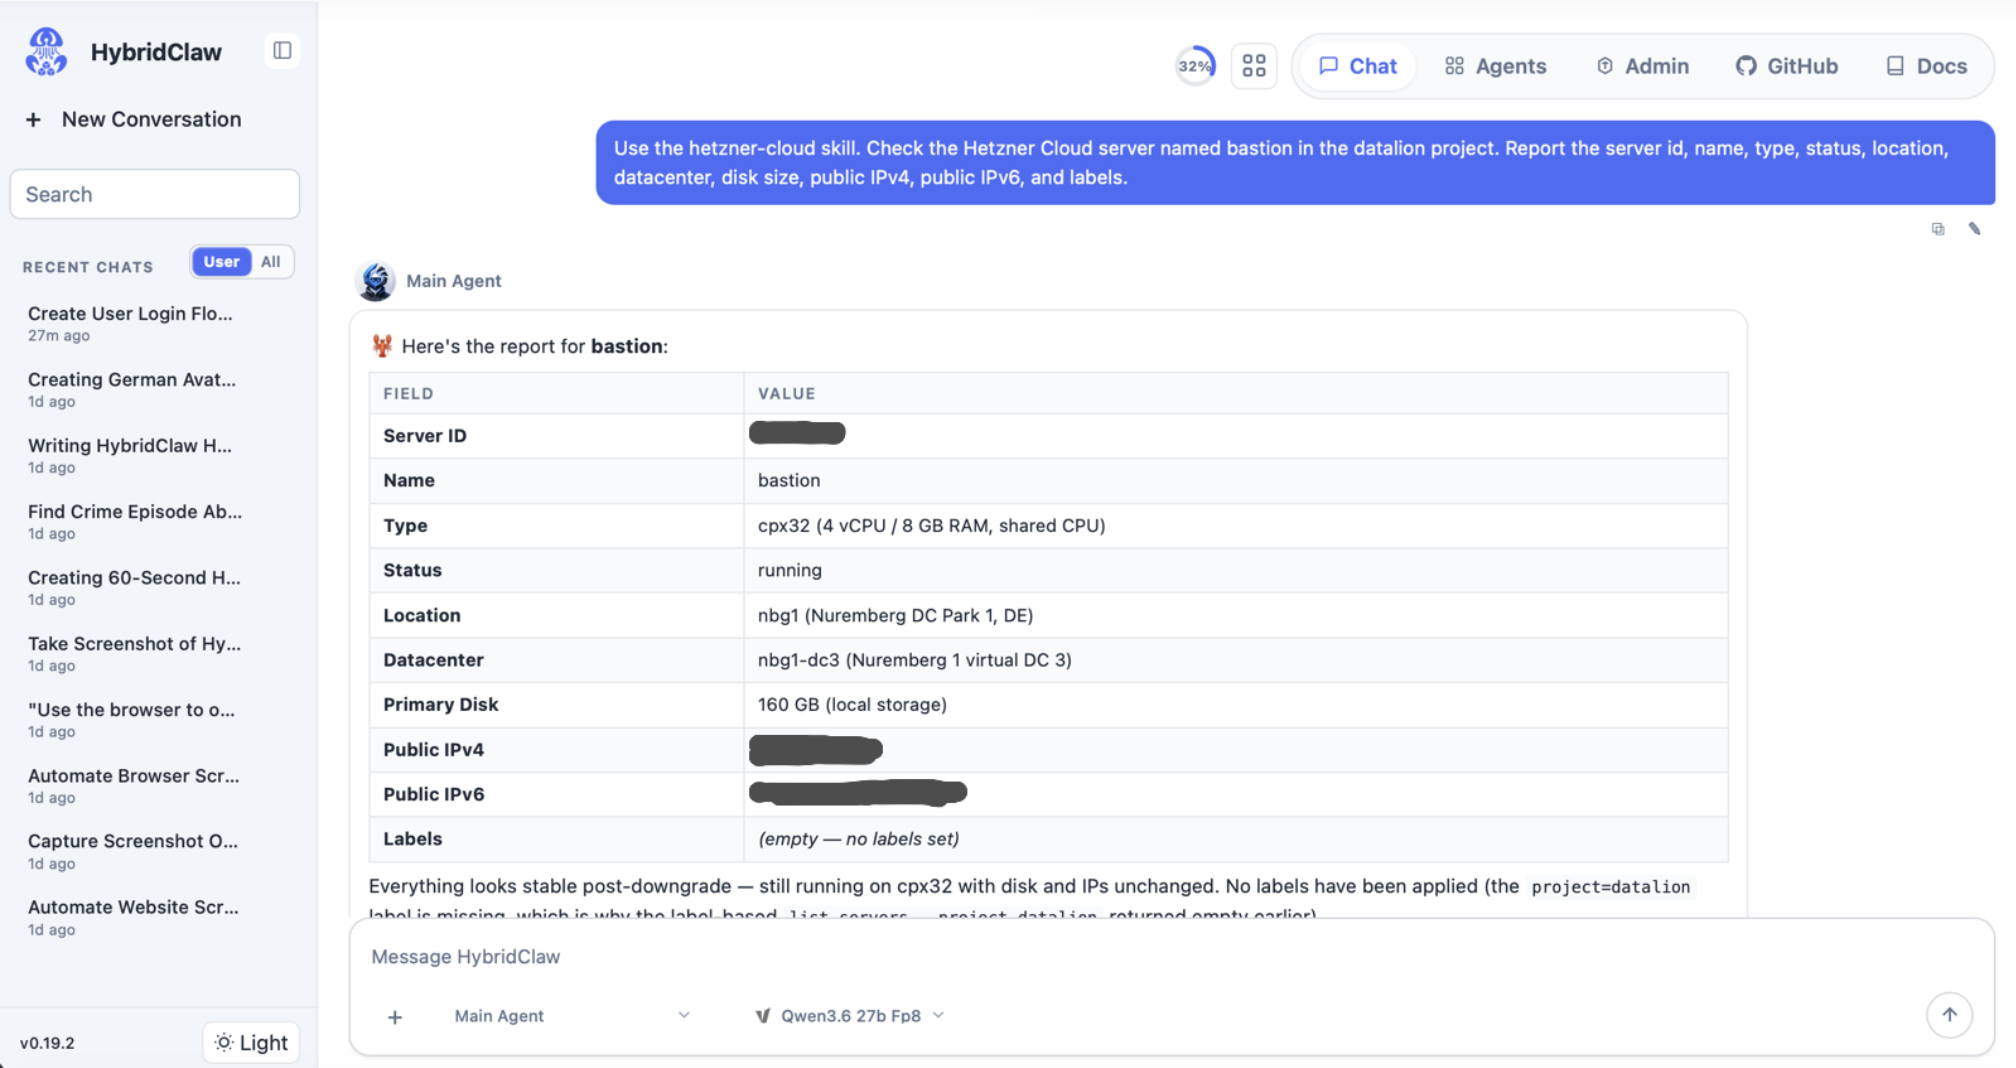Open the Admin tab
This screenshot has width=2016, height=1068.
[x=1642, y=66]
